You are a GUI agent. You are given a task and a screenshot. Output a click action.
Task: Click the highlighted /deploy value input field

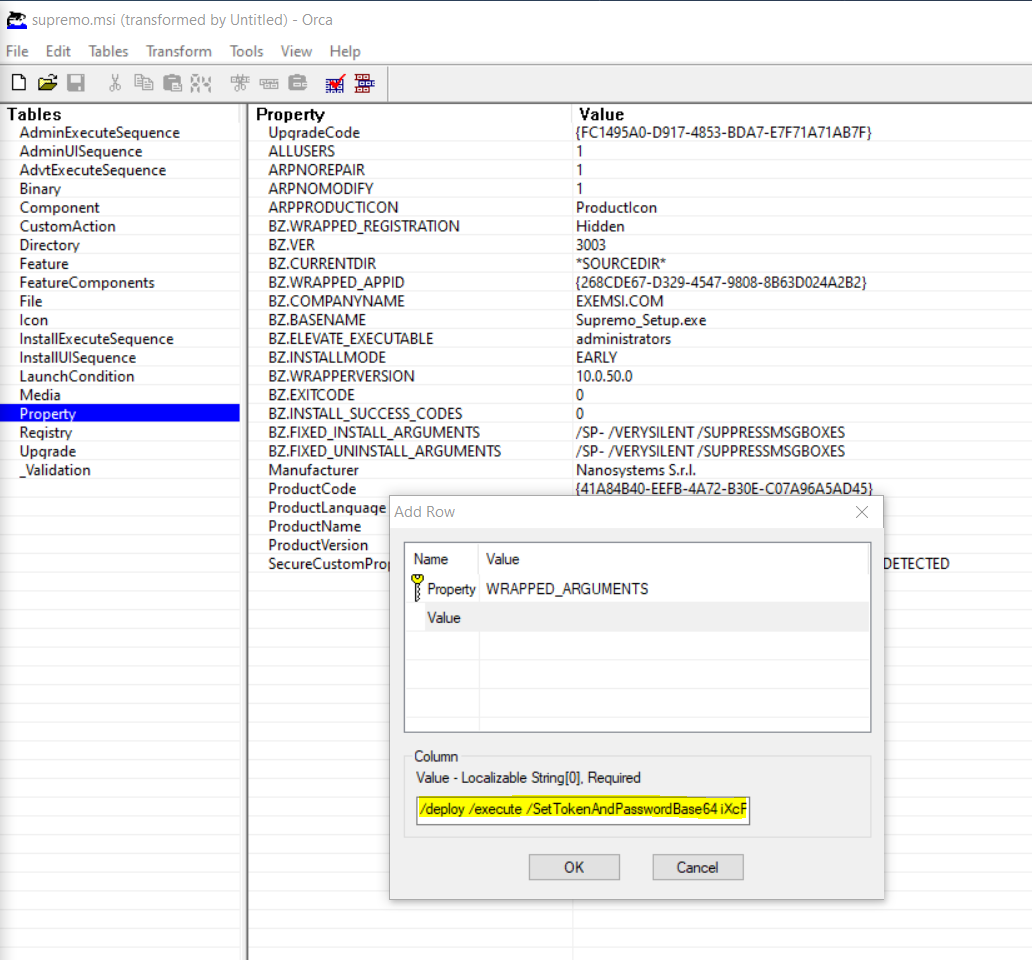[x=582, y=809]
